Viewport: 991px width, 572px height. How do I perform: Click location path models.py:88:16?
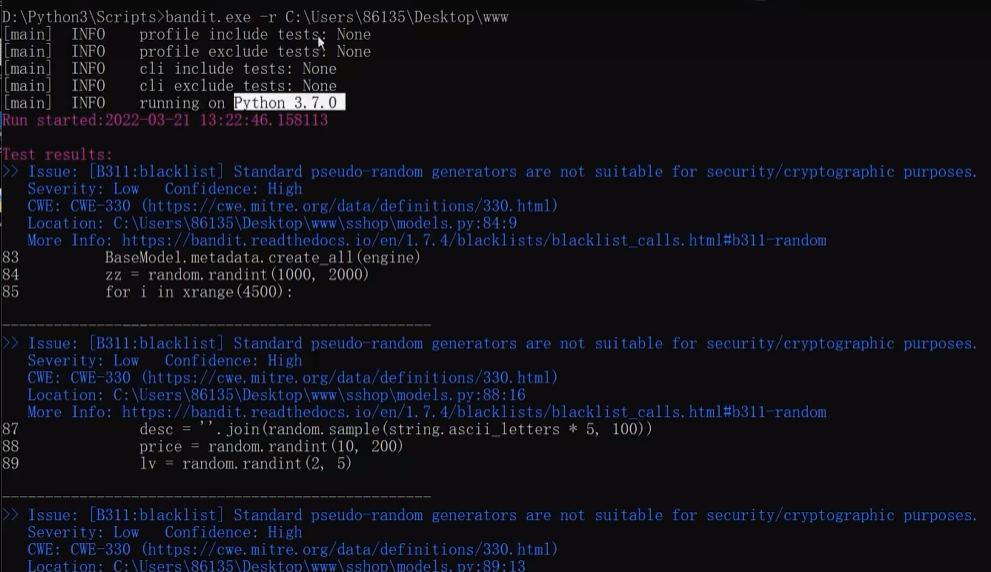coord(319,395)
